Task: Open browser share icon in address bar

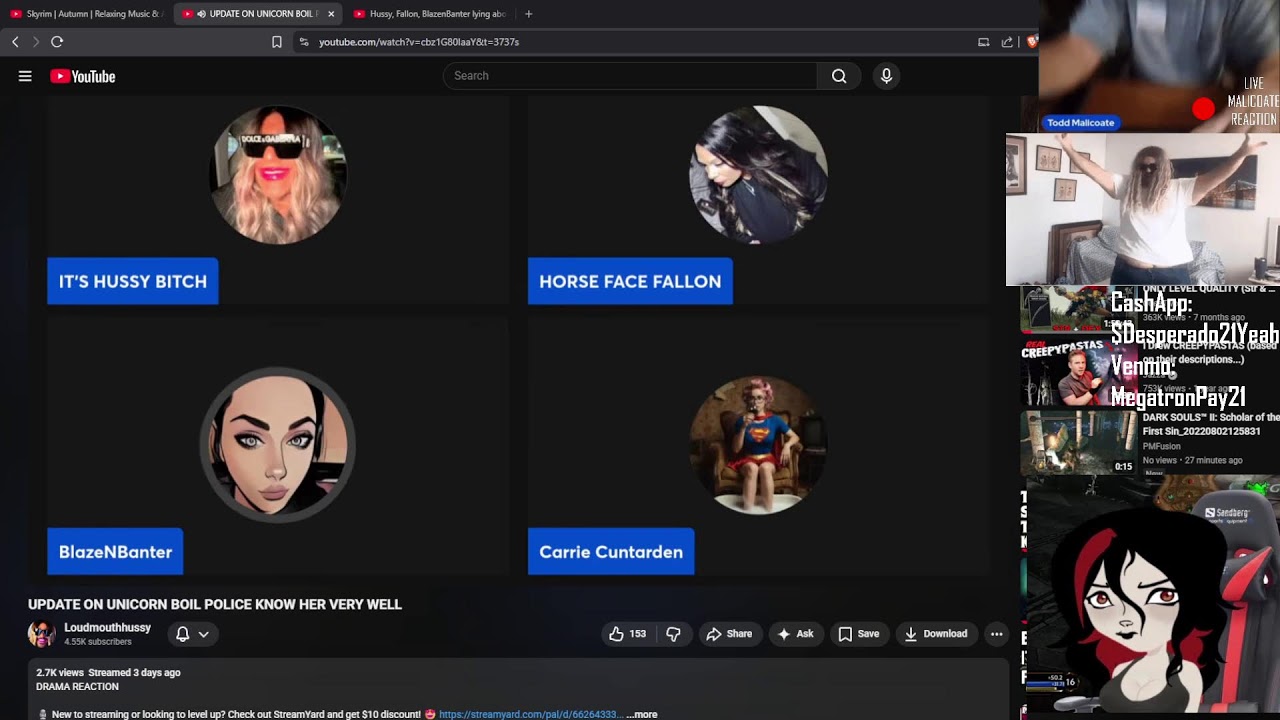Action: pyautogui.click(x=1007, y=42)
